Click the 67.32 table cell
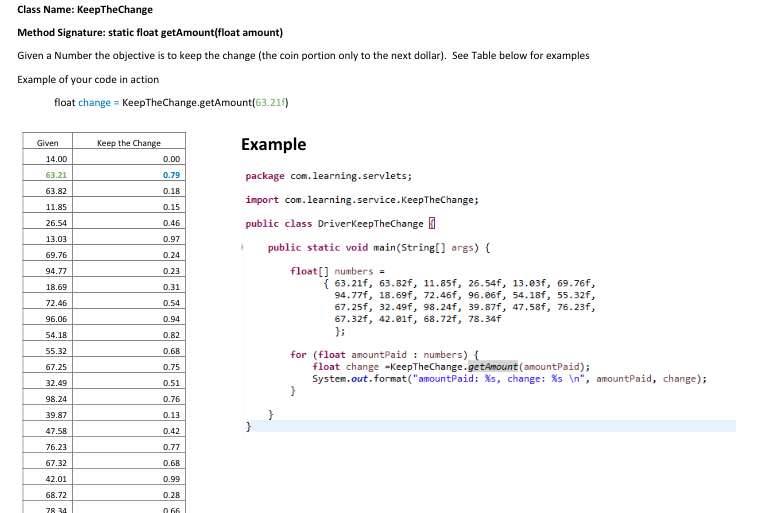Screen dimensions: 769x513 point(48,463)
